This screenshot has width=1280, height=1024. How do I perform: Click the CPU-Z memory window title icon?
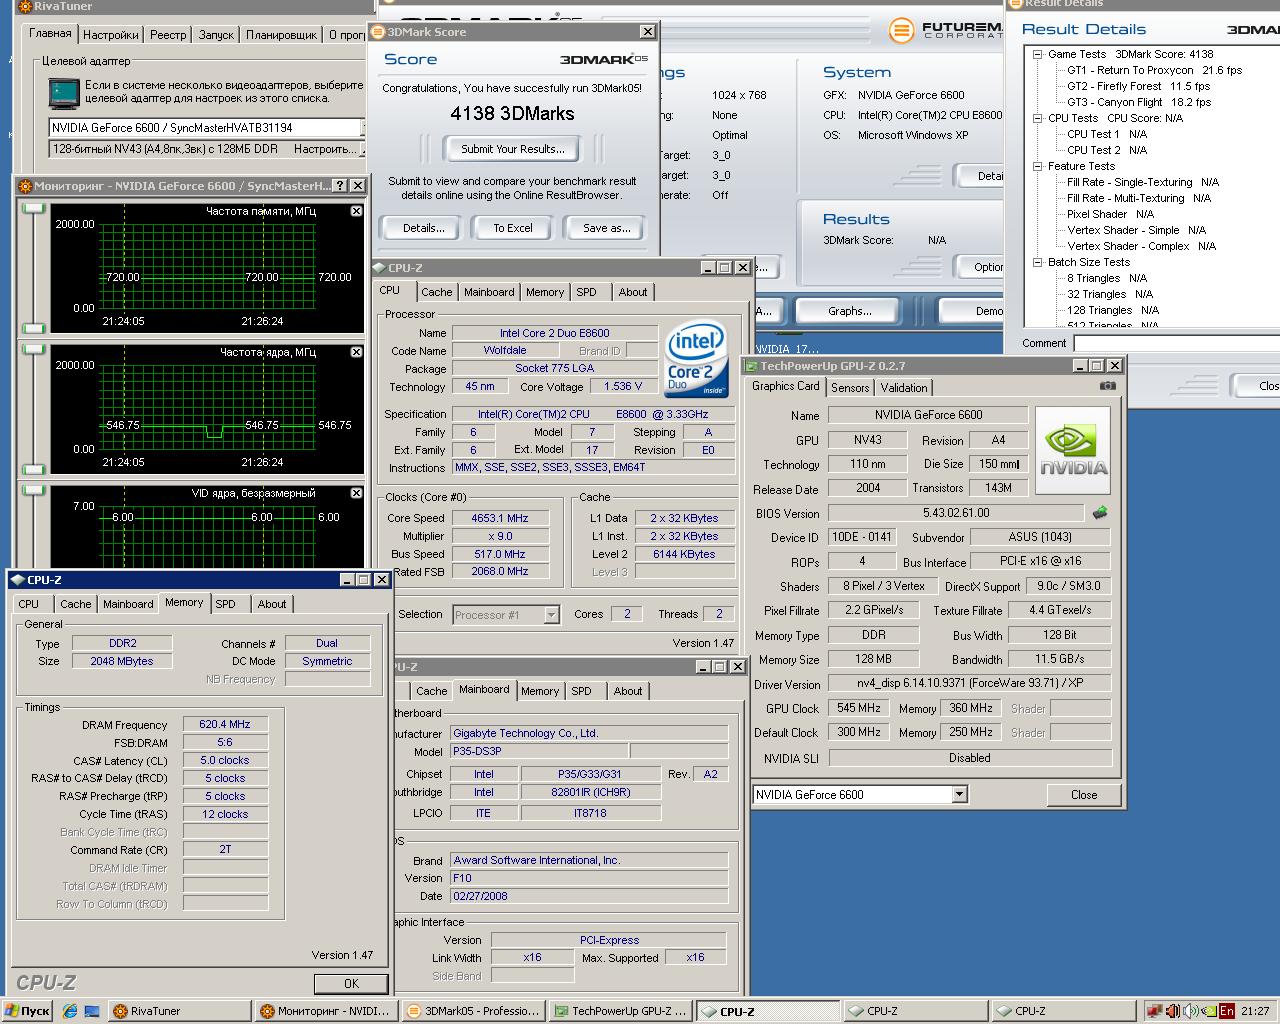click(x=18, y=580)
